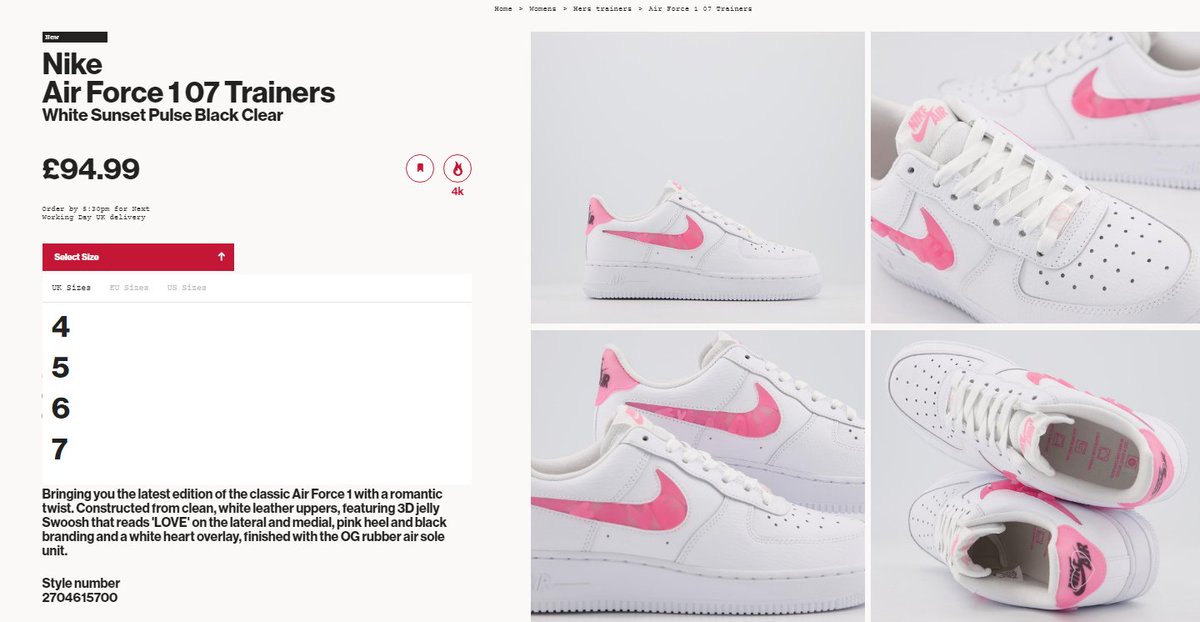Image resolution: width=1200 pixels, height=622 pixels.
Task: Open the toe close-up shoe image
Action: 1035,177
